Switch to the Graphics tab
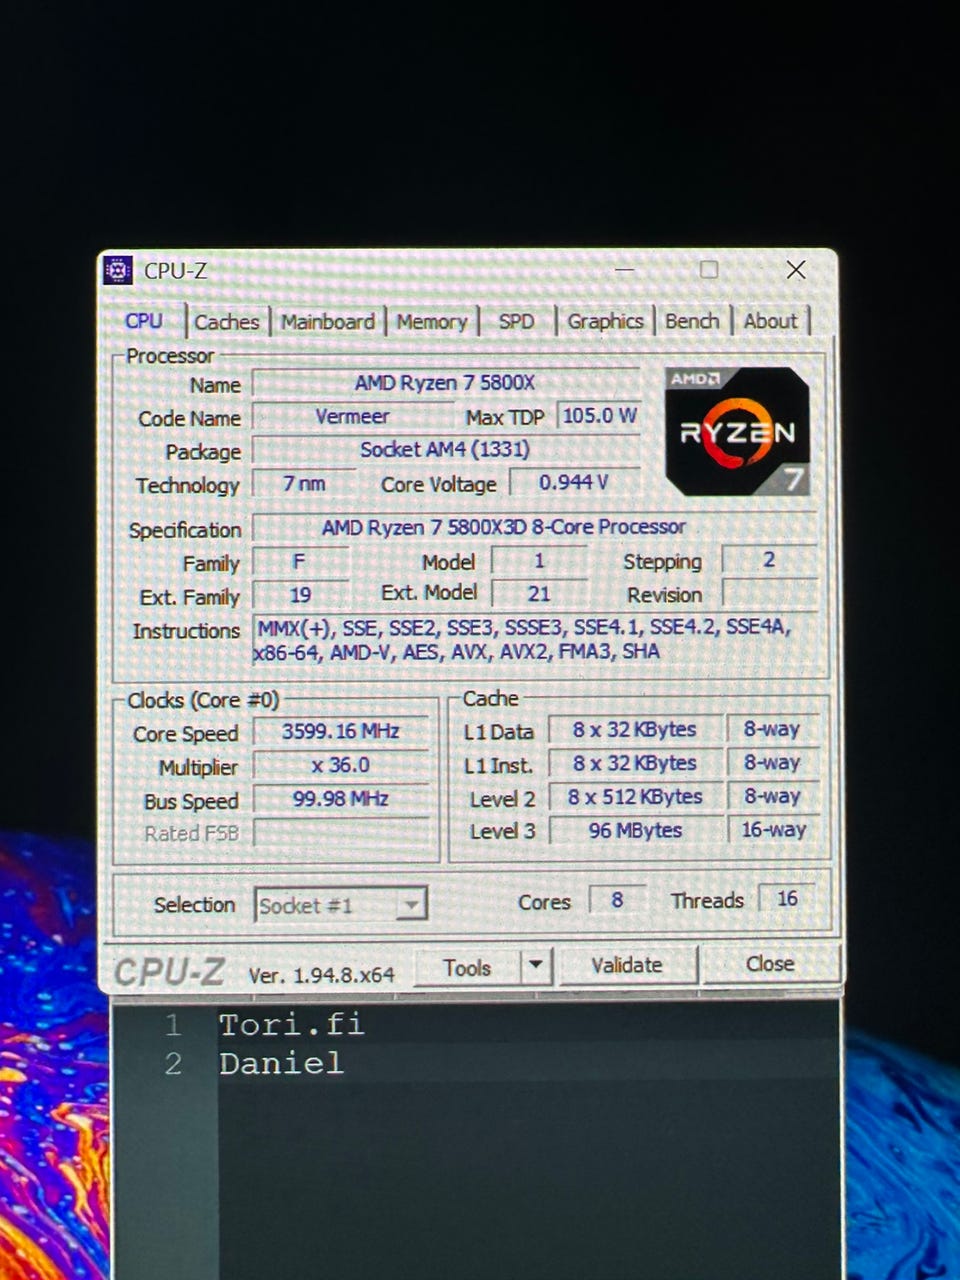Screen dimensions: 960x1280 [x=604, y=322]
